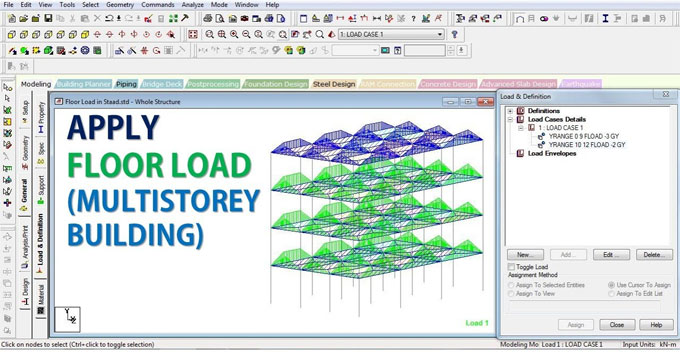The image size is (680, 361).
Task: Select the Load Envelopes tree item
Action: coord(552,154)
